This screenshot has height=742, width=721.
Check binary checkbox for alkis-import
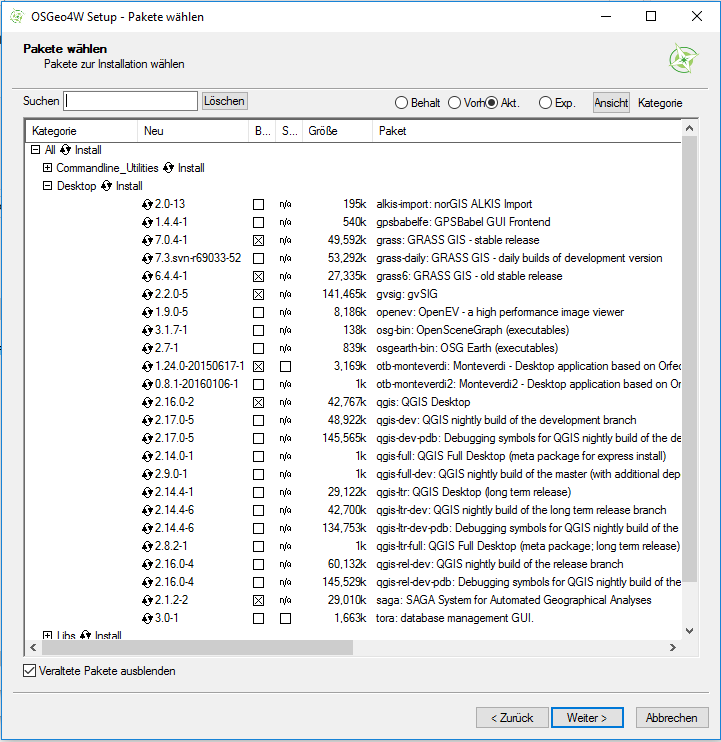[258, 204]
